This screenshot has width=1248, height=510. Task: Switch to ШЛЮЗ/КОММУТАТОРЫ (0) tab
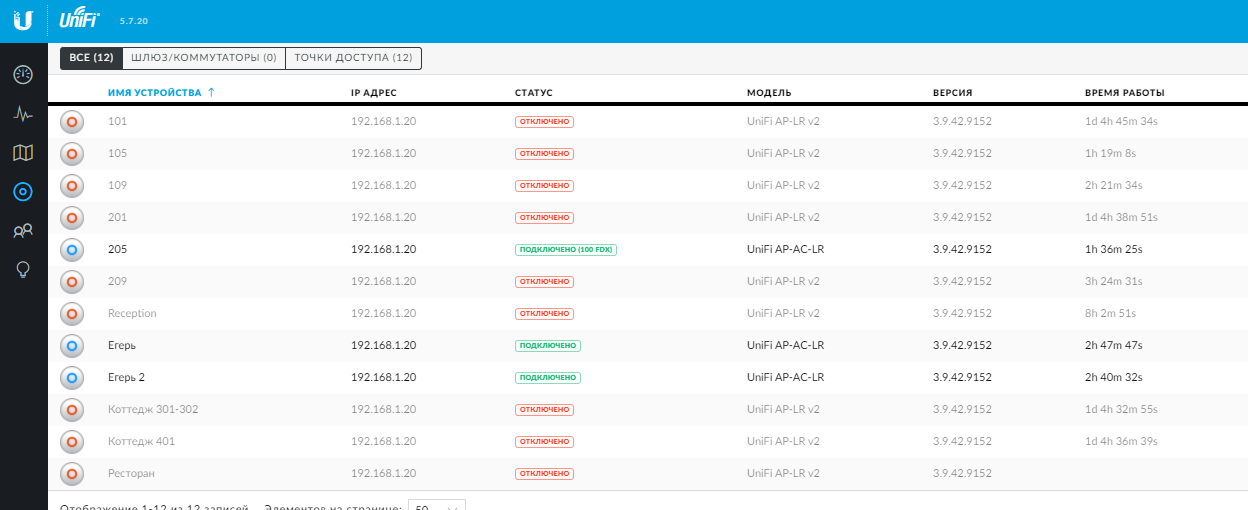point(204,58)
